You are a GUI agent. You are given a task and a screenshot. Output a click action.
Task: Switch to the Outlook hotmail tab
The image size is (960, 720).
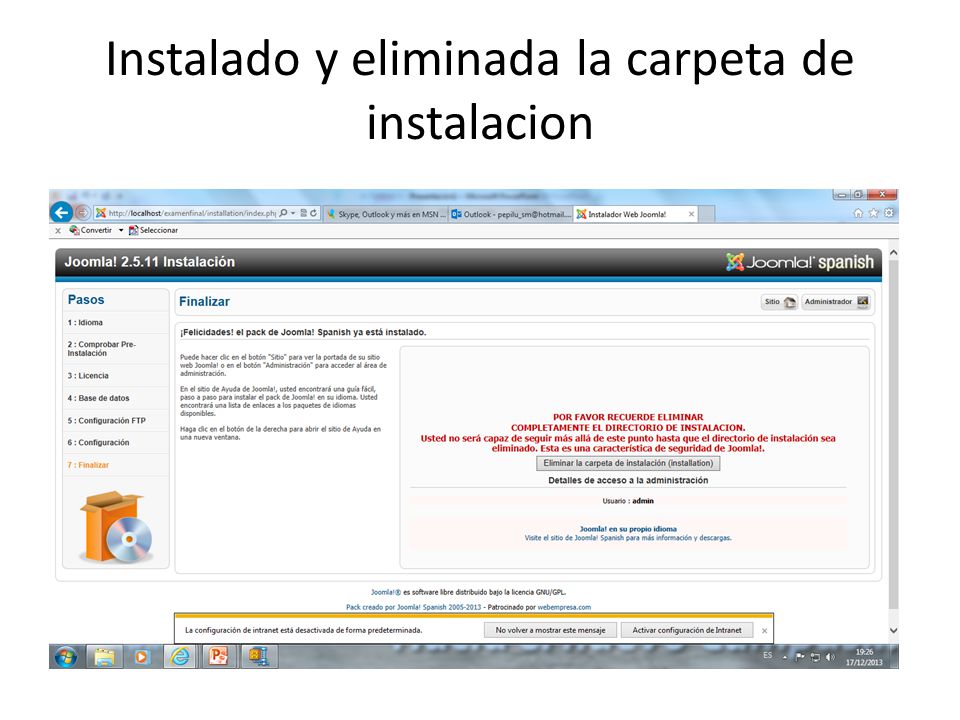[x=511, y=214]
